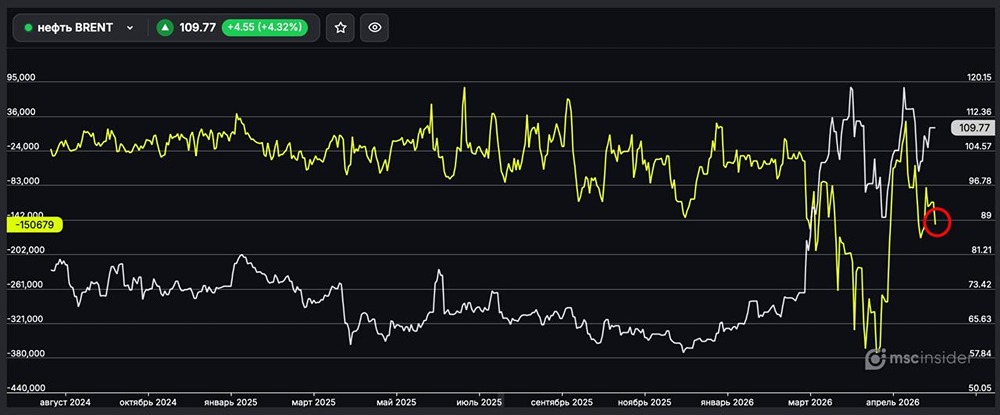1000x415 pixels.
Task: Click the 96.78 right axis value
Action: [979, 181]
